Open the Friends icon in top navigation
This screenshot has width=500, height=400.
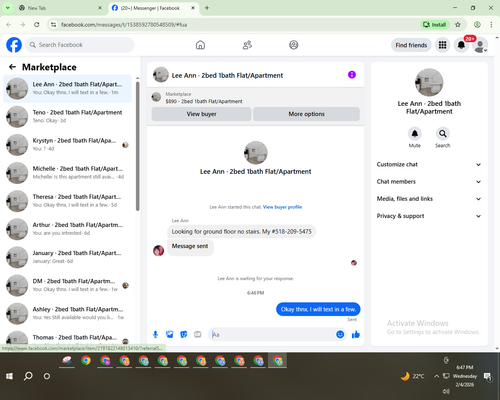click(247, 45)
